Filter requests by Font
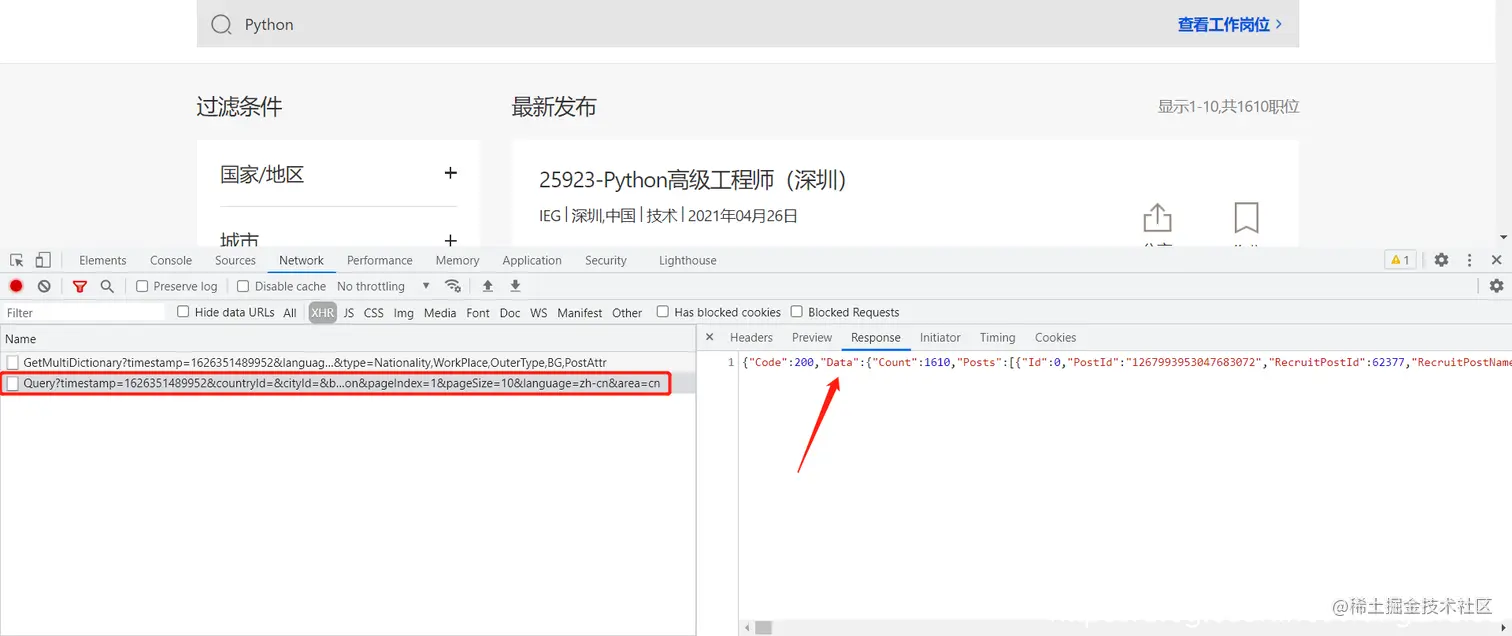1512x636 pixels. click(478, 313)
